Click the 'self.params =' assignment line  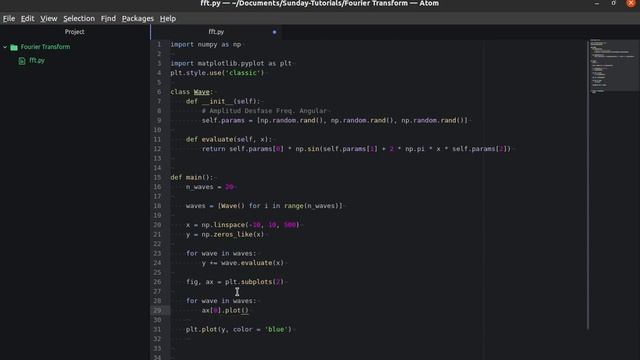click(x=335, y=120)
